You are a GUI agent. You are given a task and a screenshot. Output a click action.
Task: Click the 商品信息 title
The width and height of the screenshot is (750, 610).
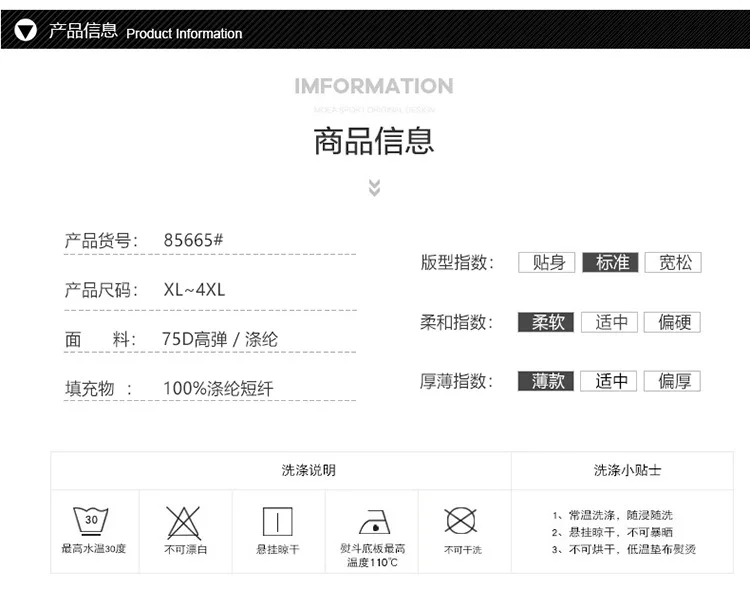[x=374, y=141]
